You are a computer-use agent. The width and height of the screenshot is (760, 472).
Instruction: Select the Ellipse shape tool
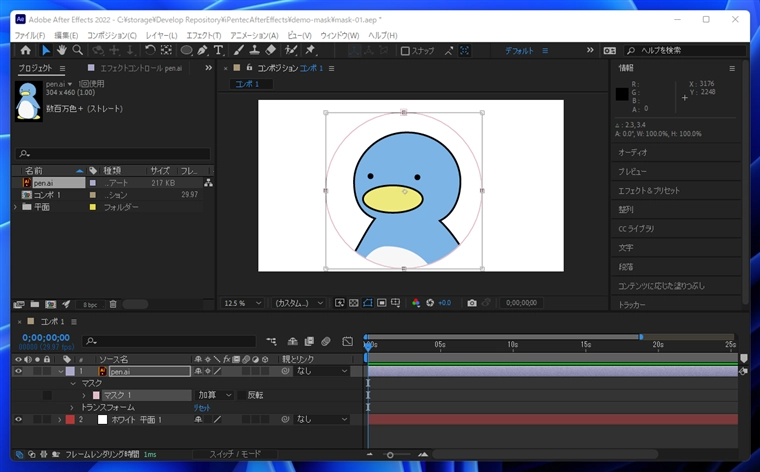(186, 50)
